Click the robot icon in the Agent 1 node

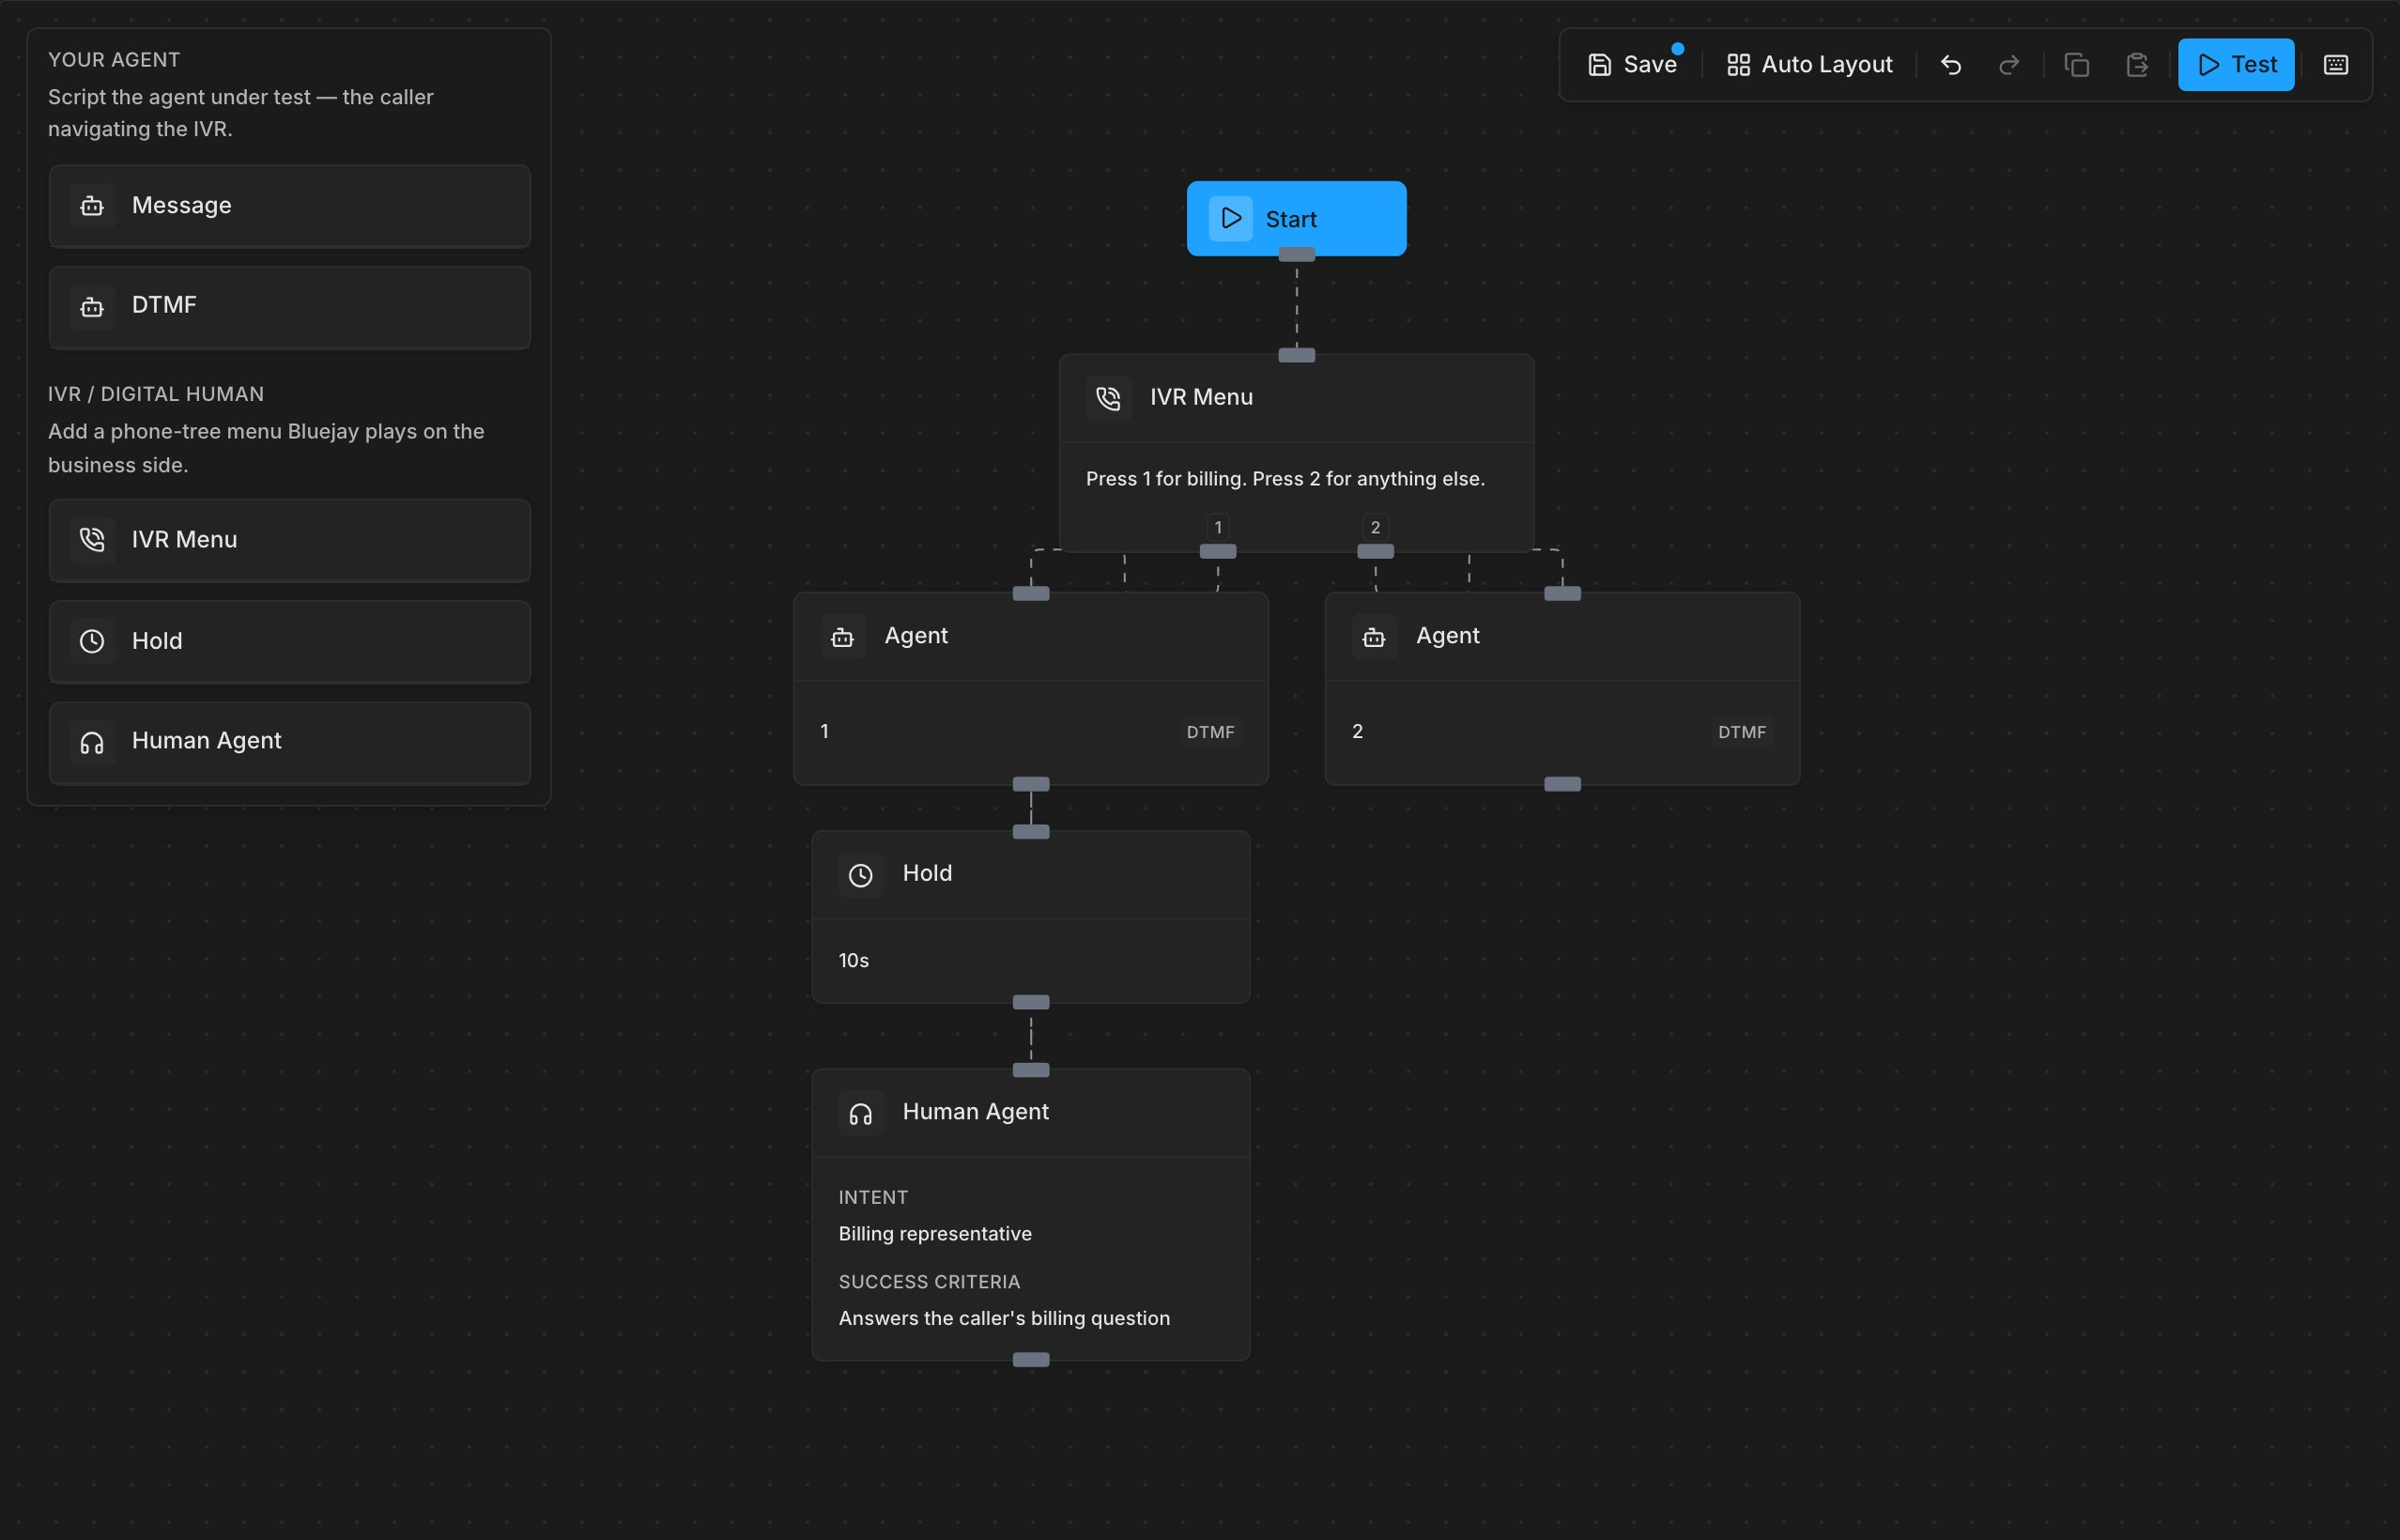pyautogui.click(x=842, y=637)
